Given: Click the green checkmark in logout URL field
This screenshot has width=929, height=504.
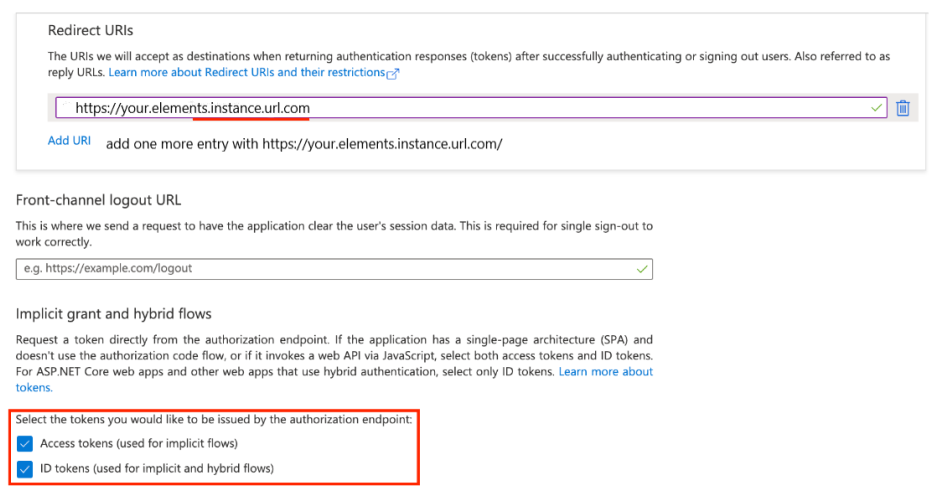Looking at the screenshot, I should click(x=642, y=269).
